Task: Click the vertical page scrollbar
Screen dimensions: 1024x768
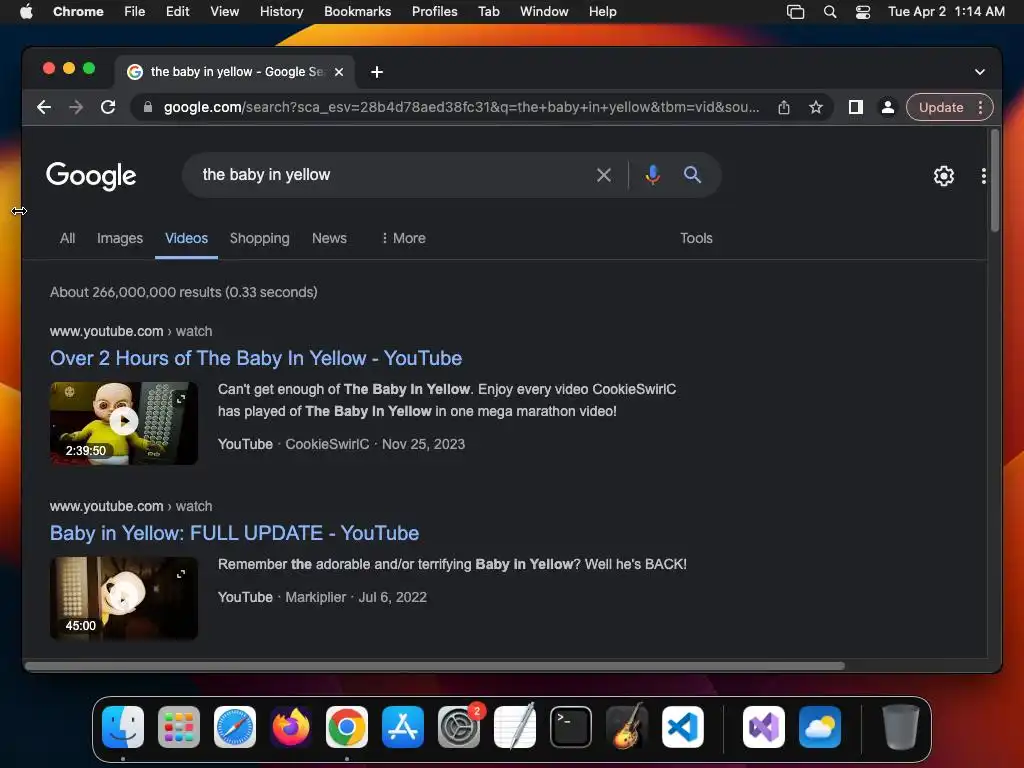Action: click(x=995, y=181)
